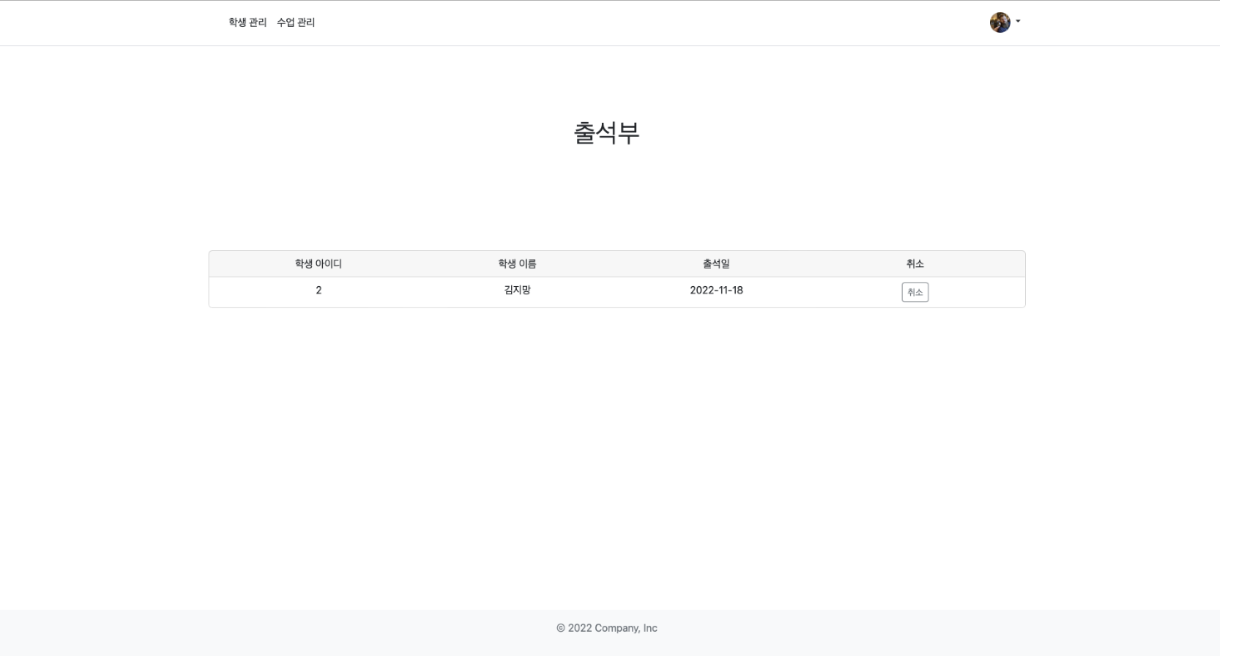Select the attendance date 2022-11-18
The width and height of the screenshot is (1234, 660).
click(x=716, y=291)
